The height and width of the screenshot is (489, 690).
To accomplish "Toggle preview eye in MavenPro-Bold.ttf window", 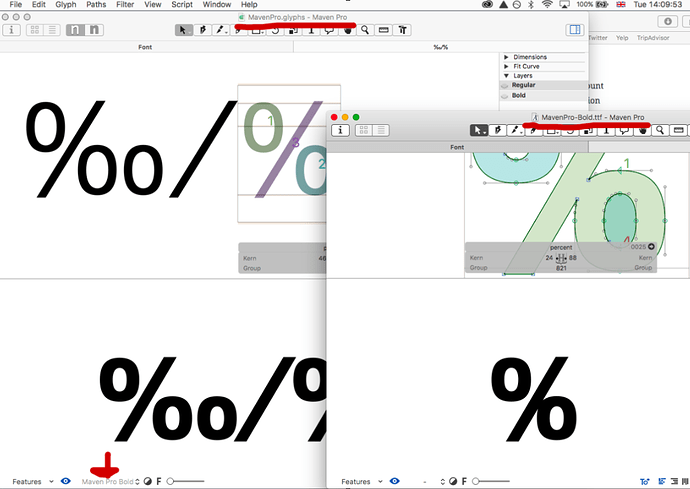I will (x=394, y=481).
